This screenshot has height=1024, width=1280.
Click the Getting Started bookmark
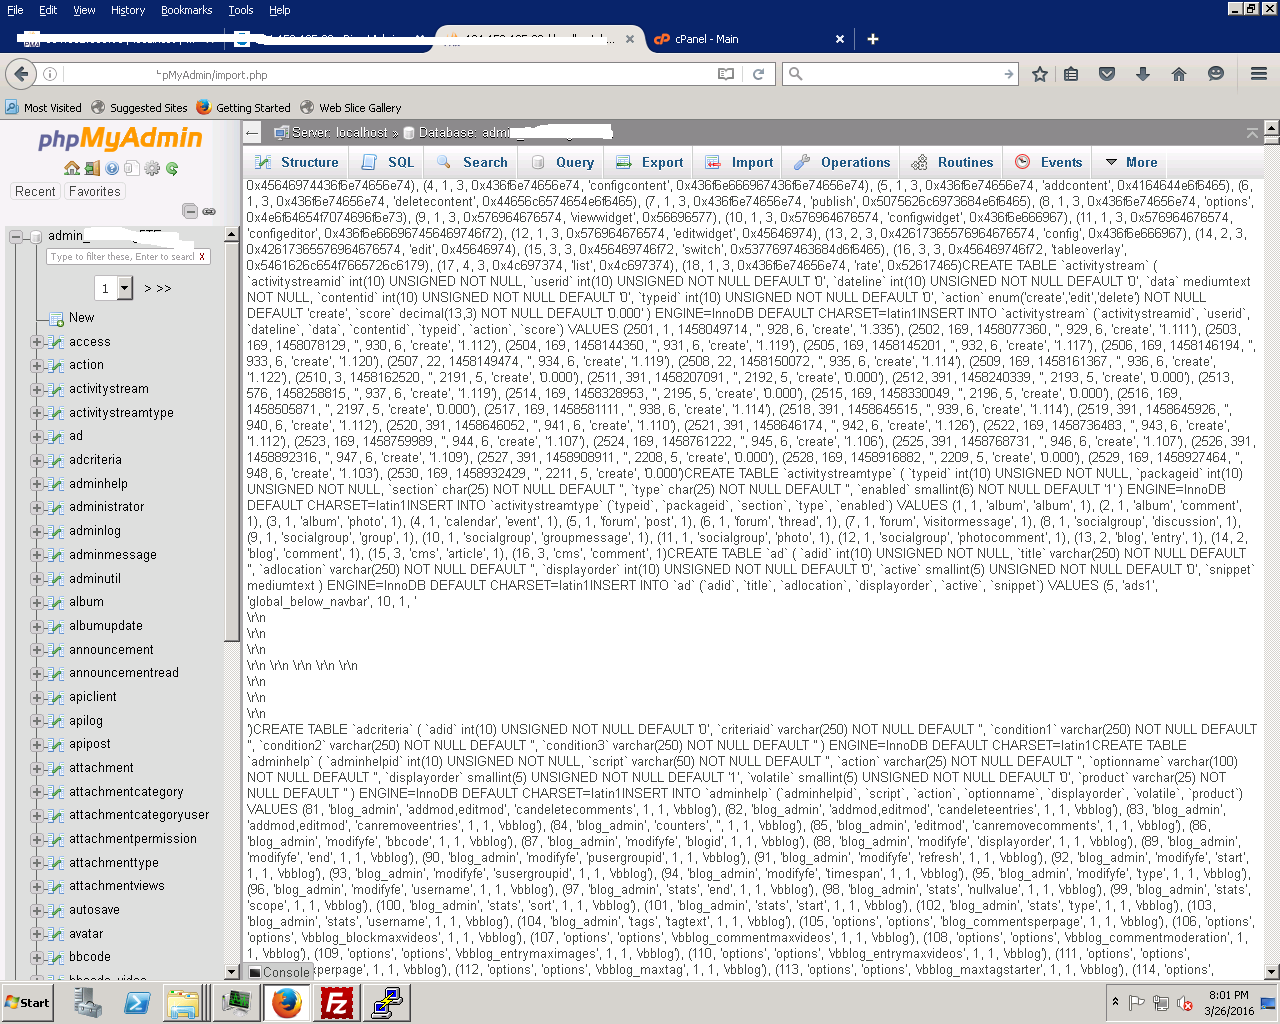(x=244, y=108)
